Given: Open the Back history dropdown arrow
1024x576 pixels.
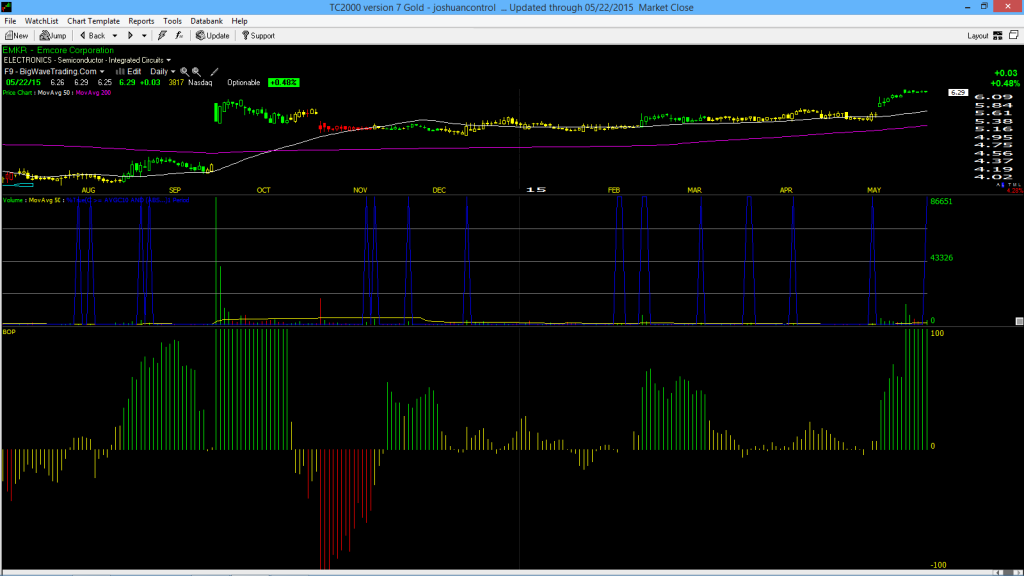Looking at the screenshot, I should tap(115, 36).
